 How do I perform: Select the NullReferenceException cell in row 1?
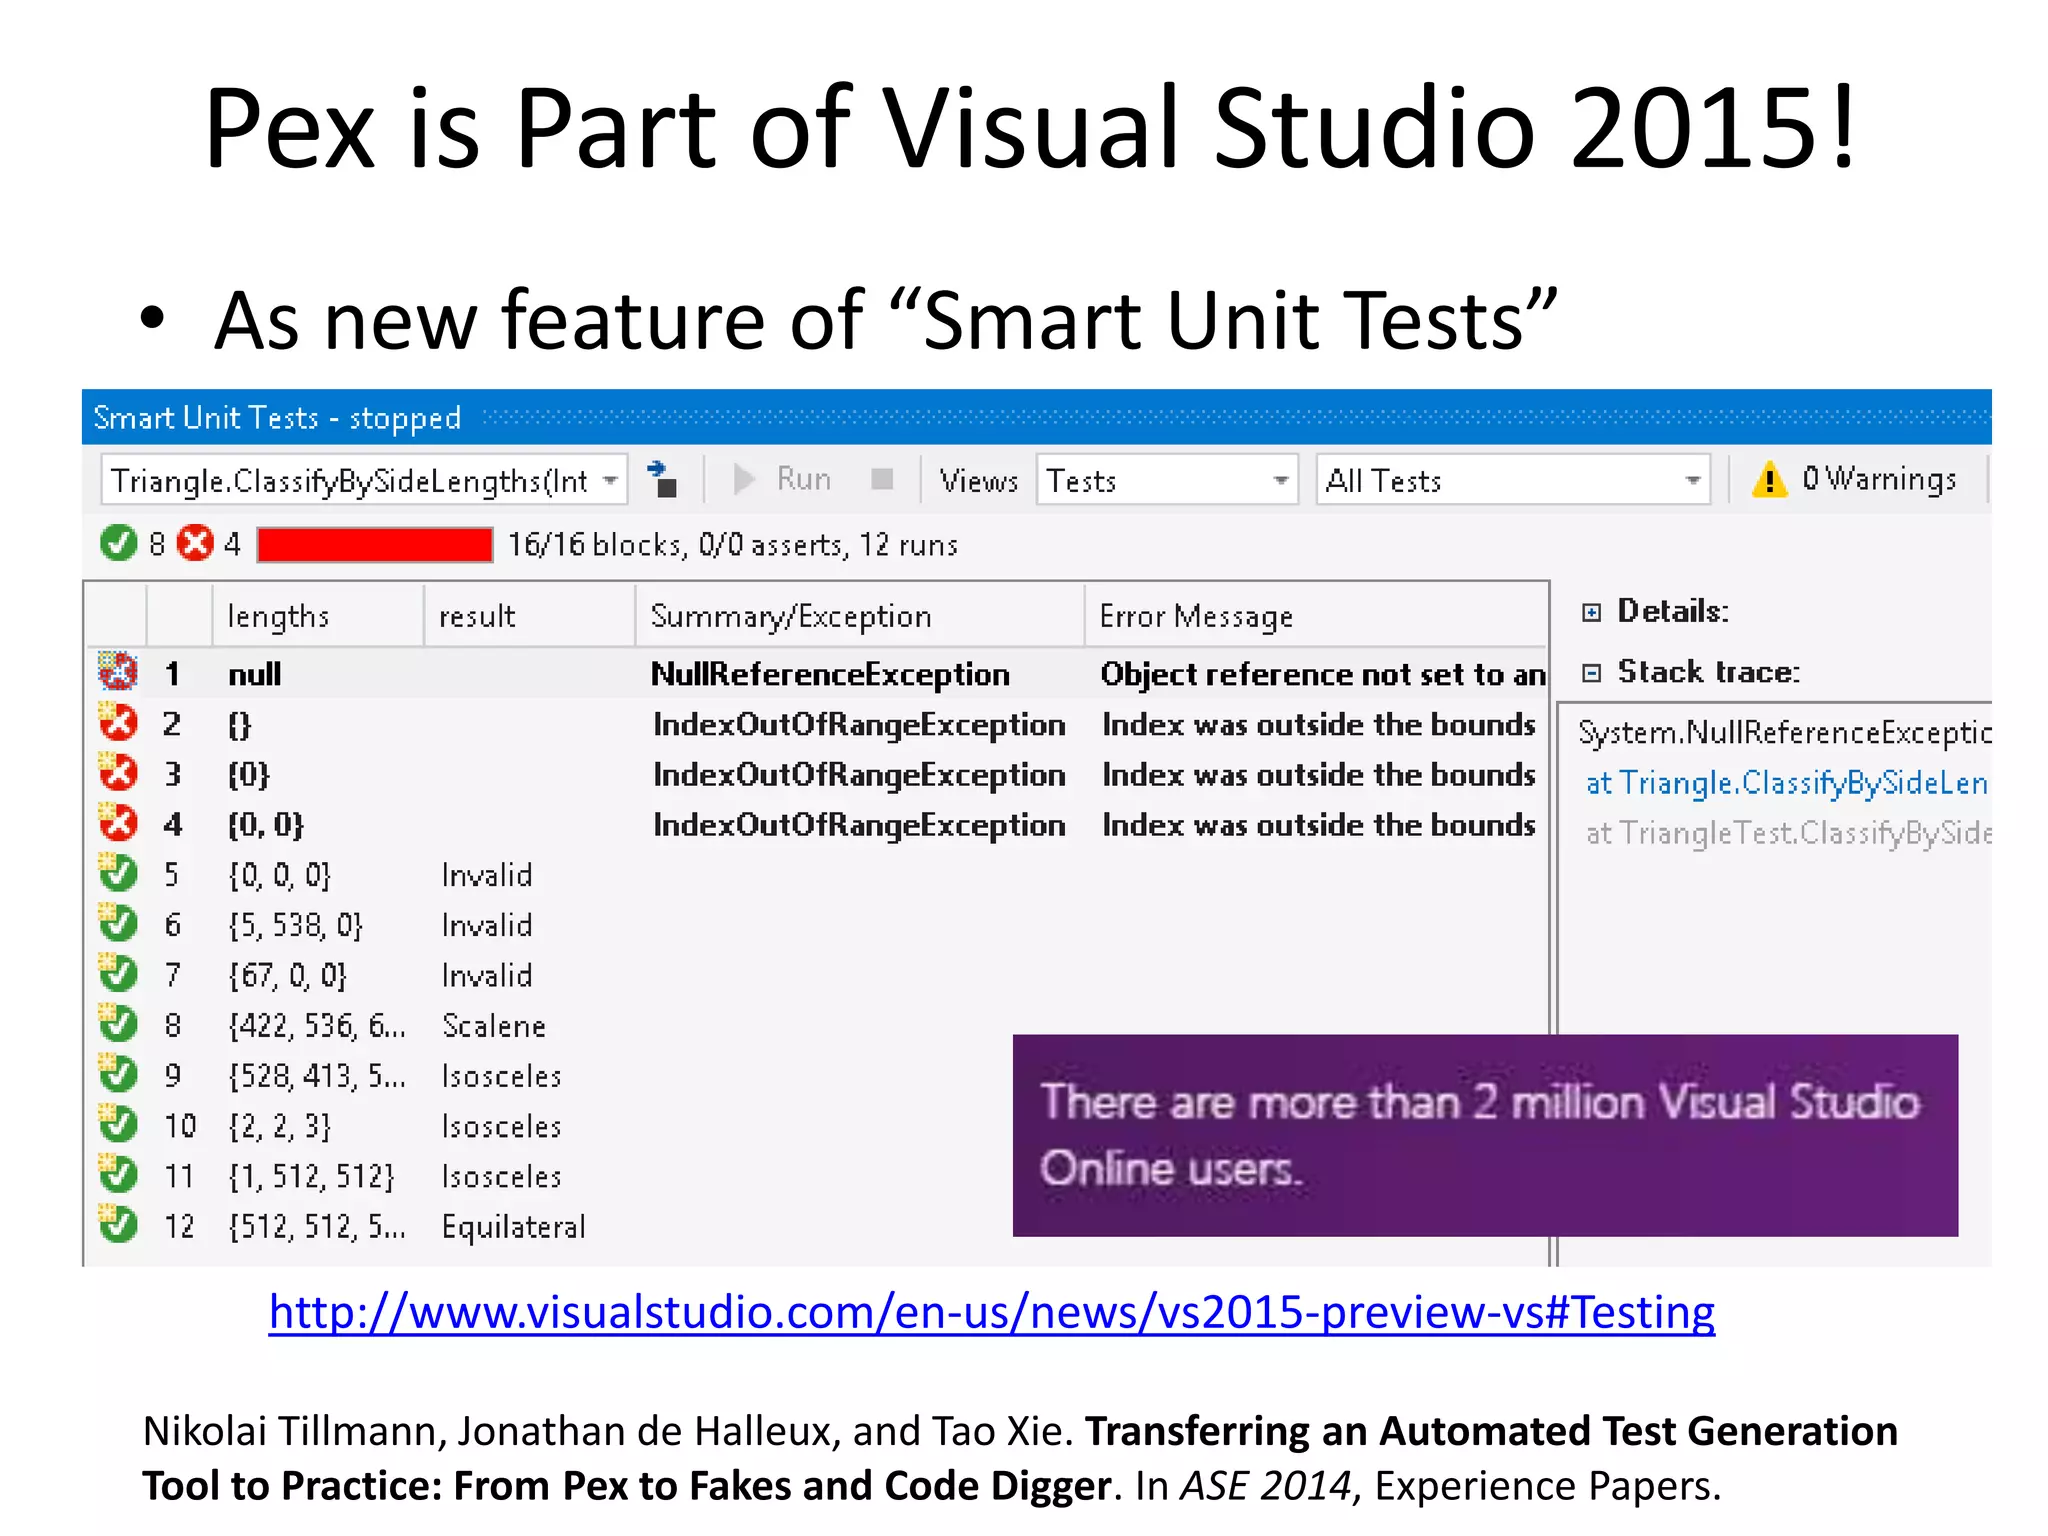point(830,674)
